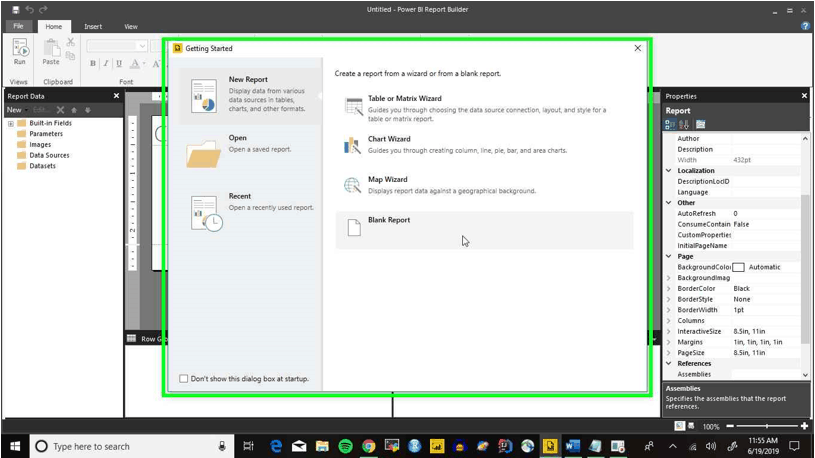Click the font color A icon

(135, 63)
